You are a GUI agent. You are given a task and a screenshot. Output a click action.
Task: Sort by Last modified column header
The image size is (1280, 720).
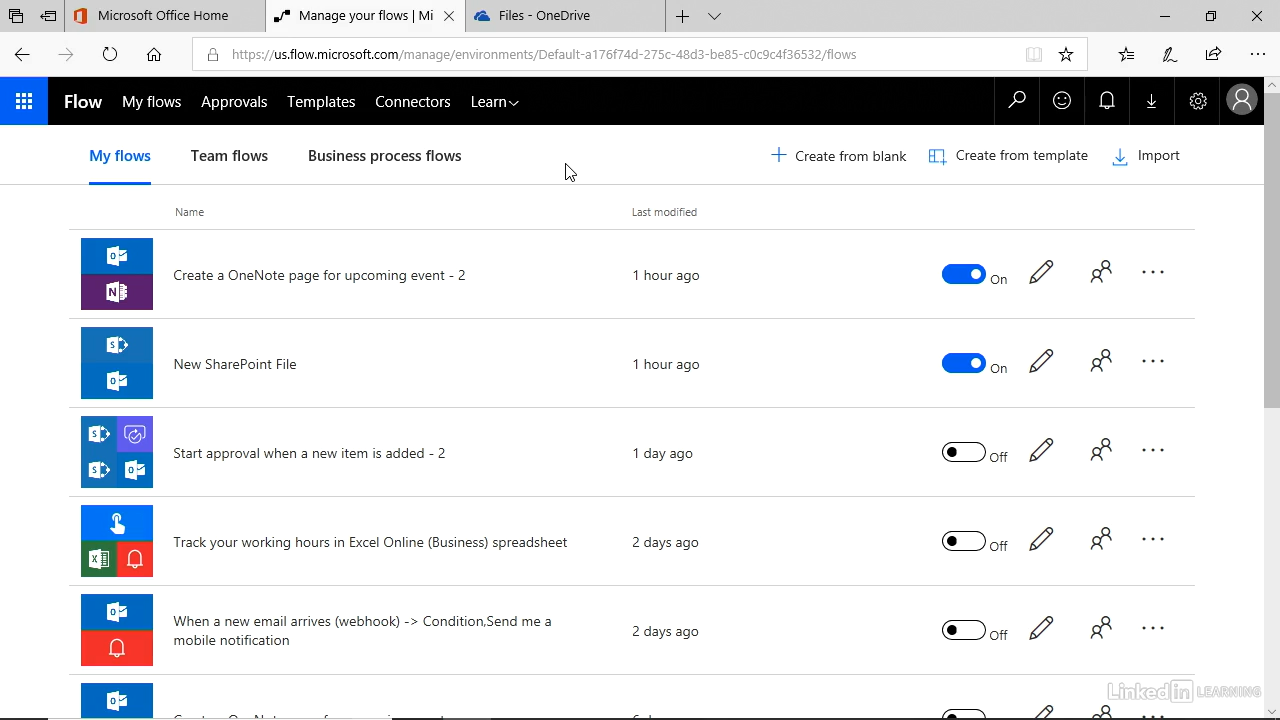[664, 212]
